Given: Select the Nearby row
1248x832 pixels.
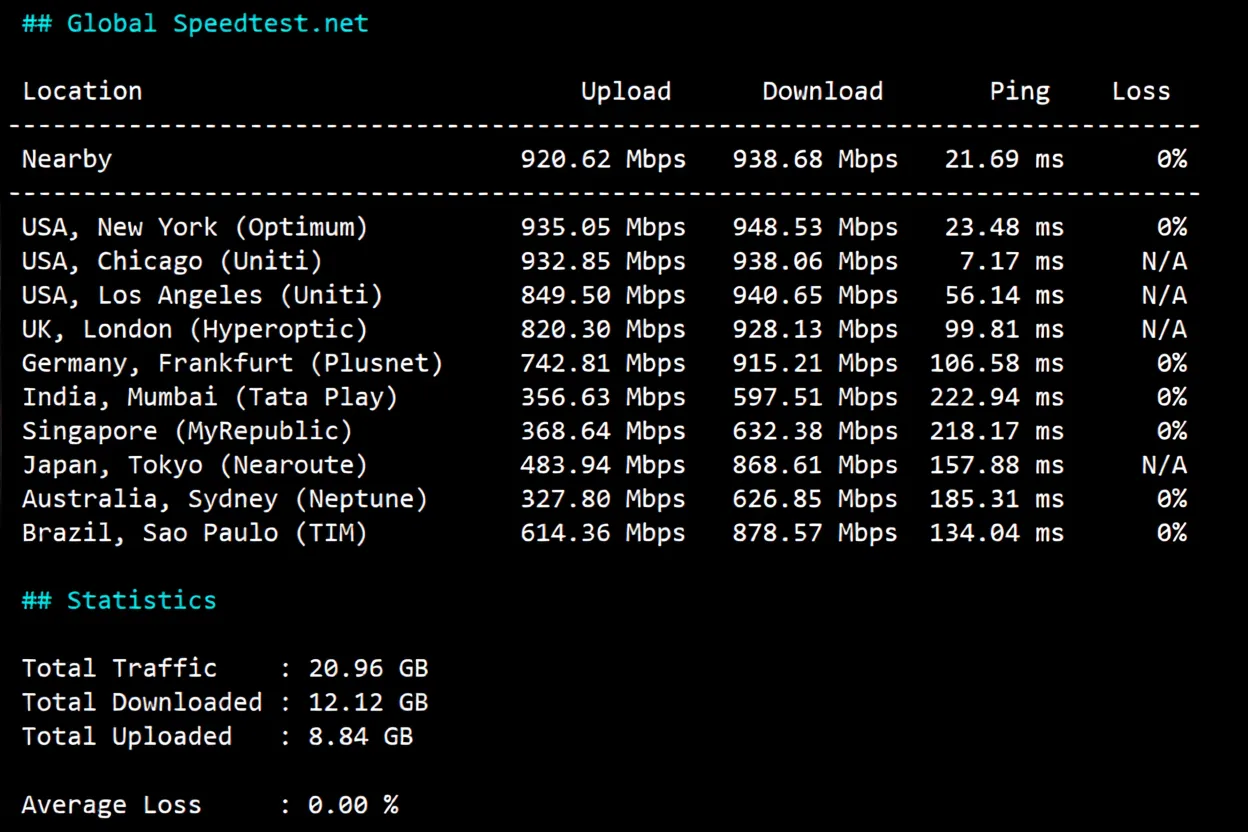Looking at the screenshot, I should 66,158.
